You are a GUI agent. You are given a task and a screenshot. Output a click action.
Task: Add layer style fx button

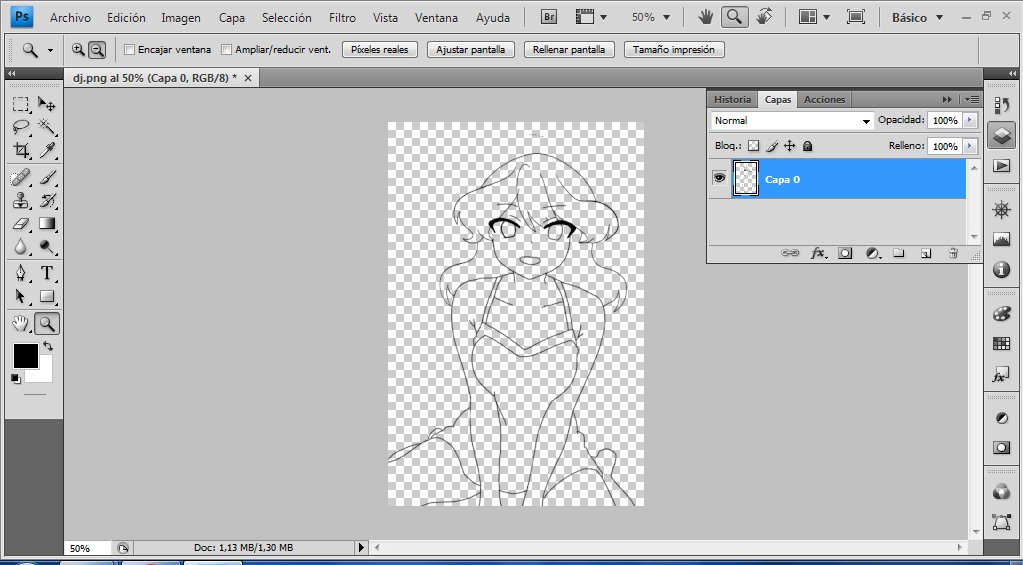[818, 253]
